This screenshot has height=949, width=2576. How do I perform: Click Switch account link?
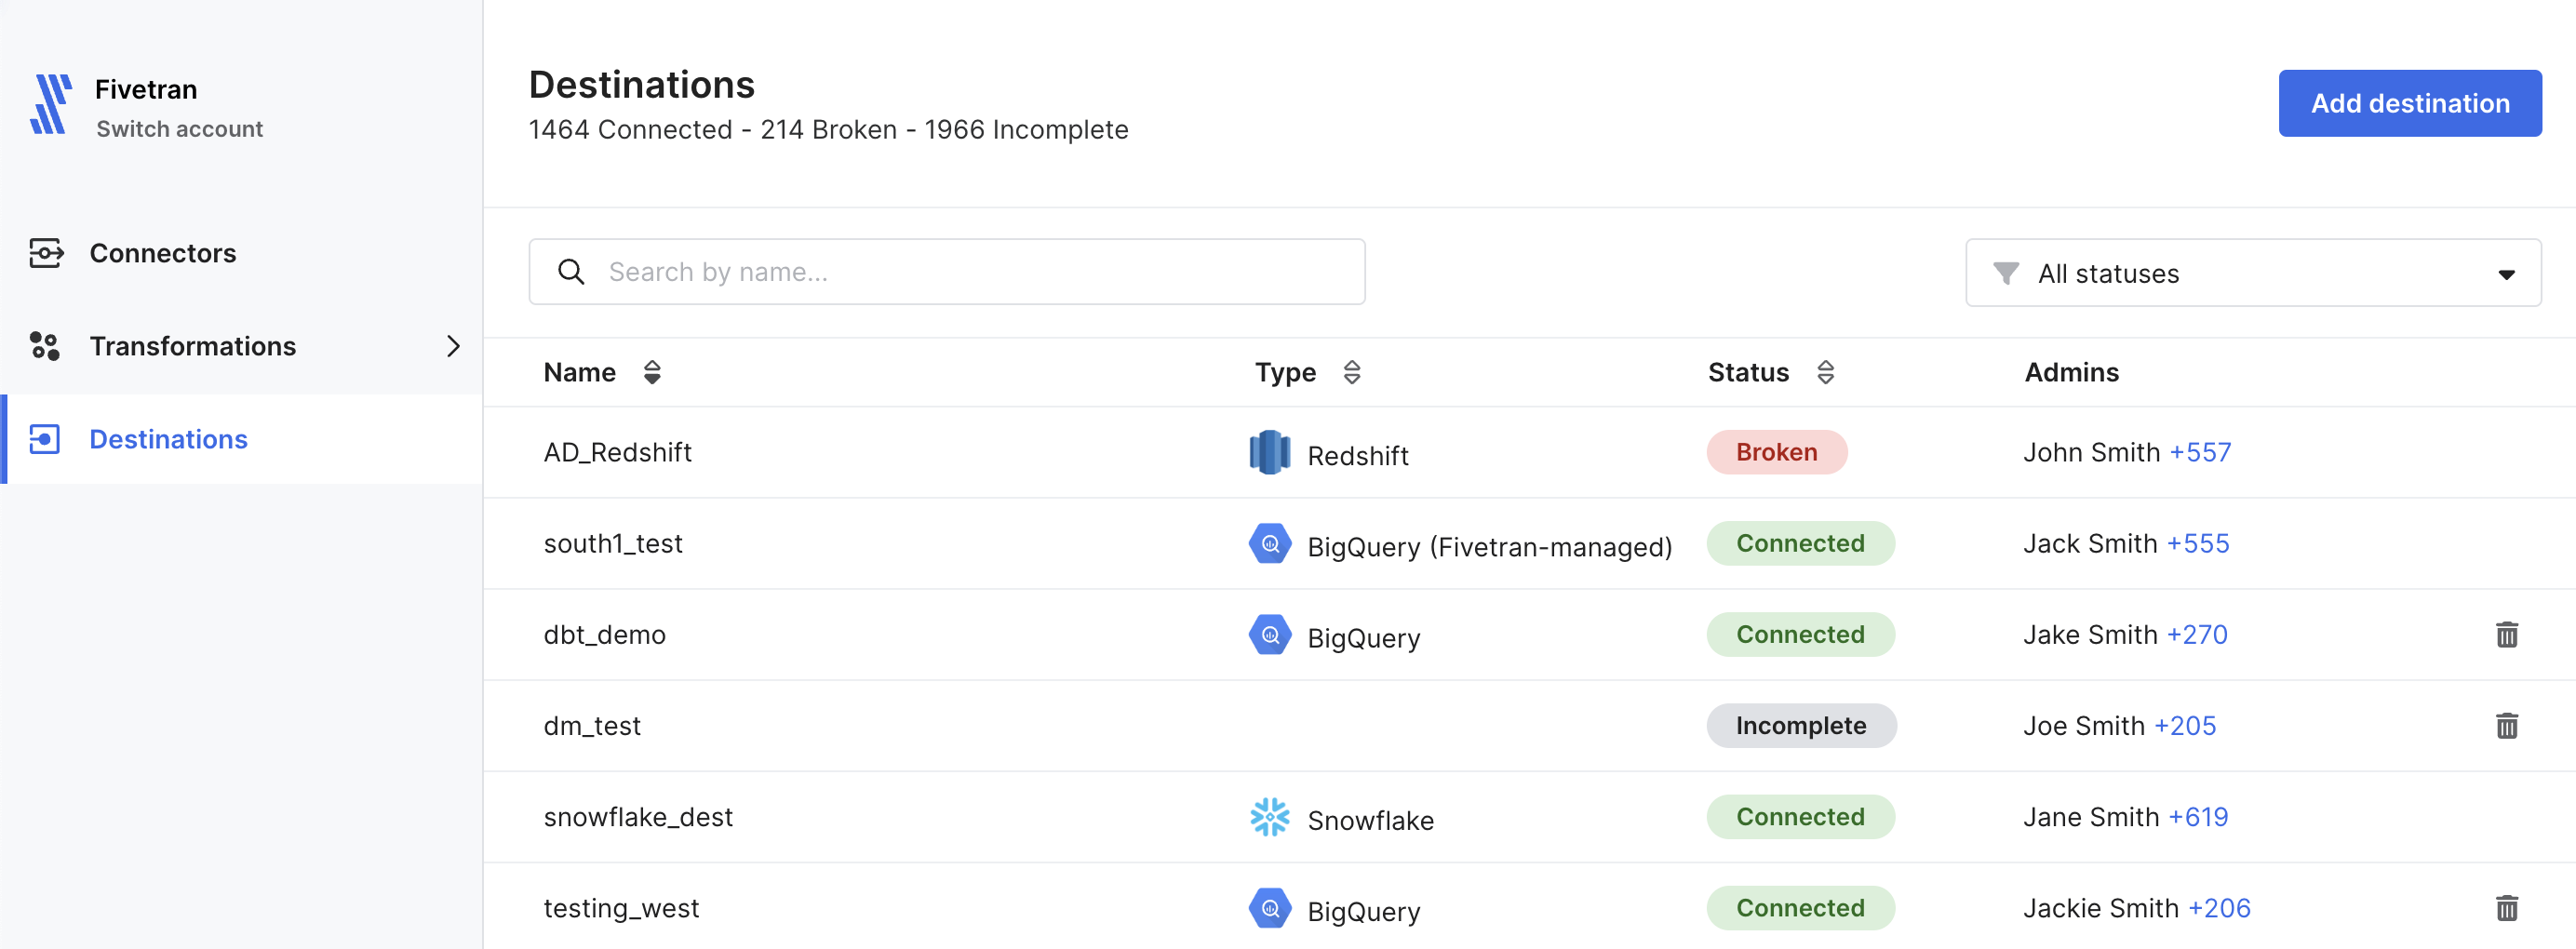click(x=179, y=129)
